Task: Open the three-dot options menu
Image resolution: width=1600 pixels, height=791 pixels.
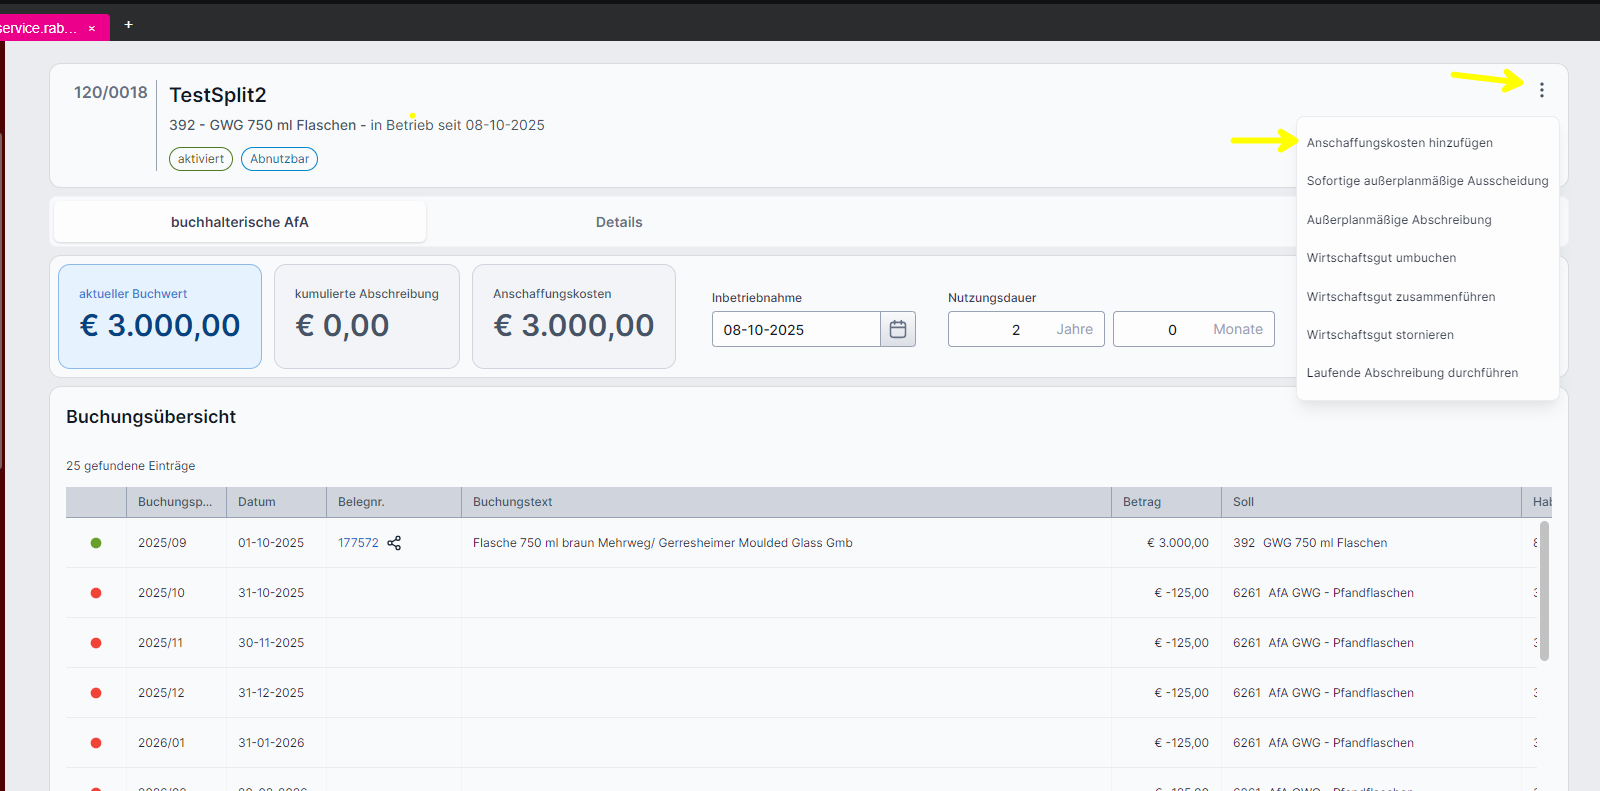Action: pyautogui.click(x=1541, y=90)
